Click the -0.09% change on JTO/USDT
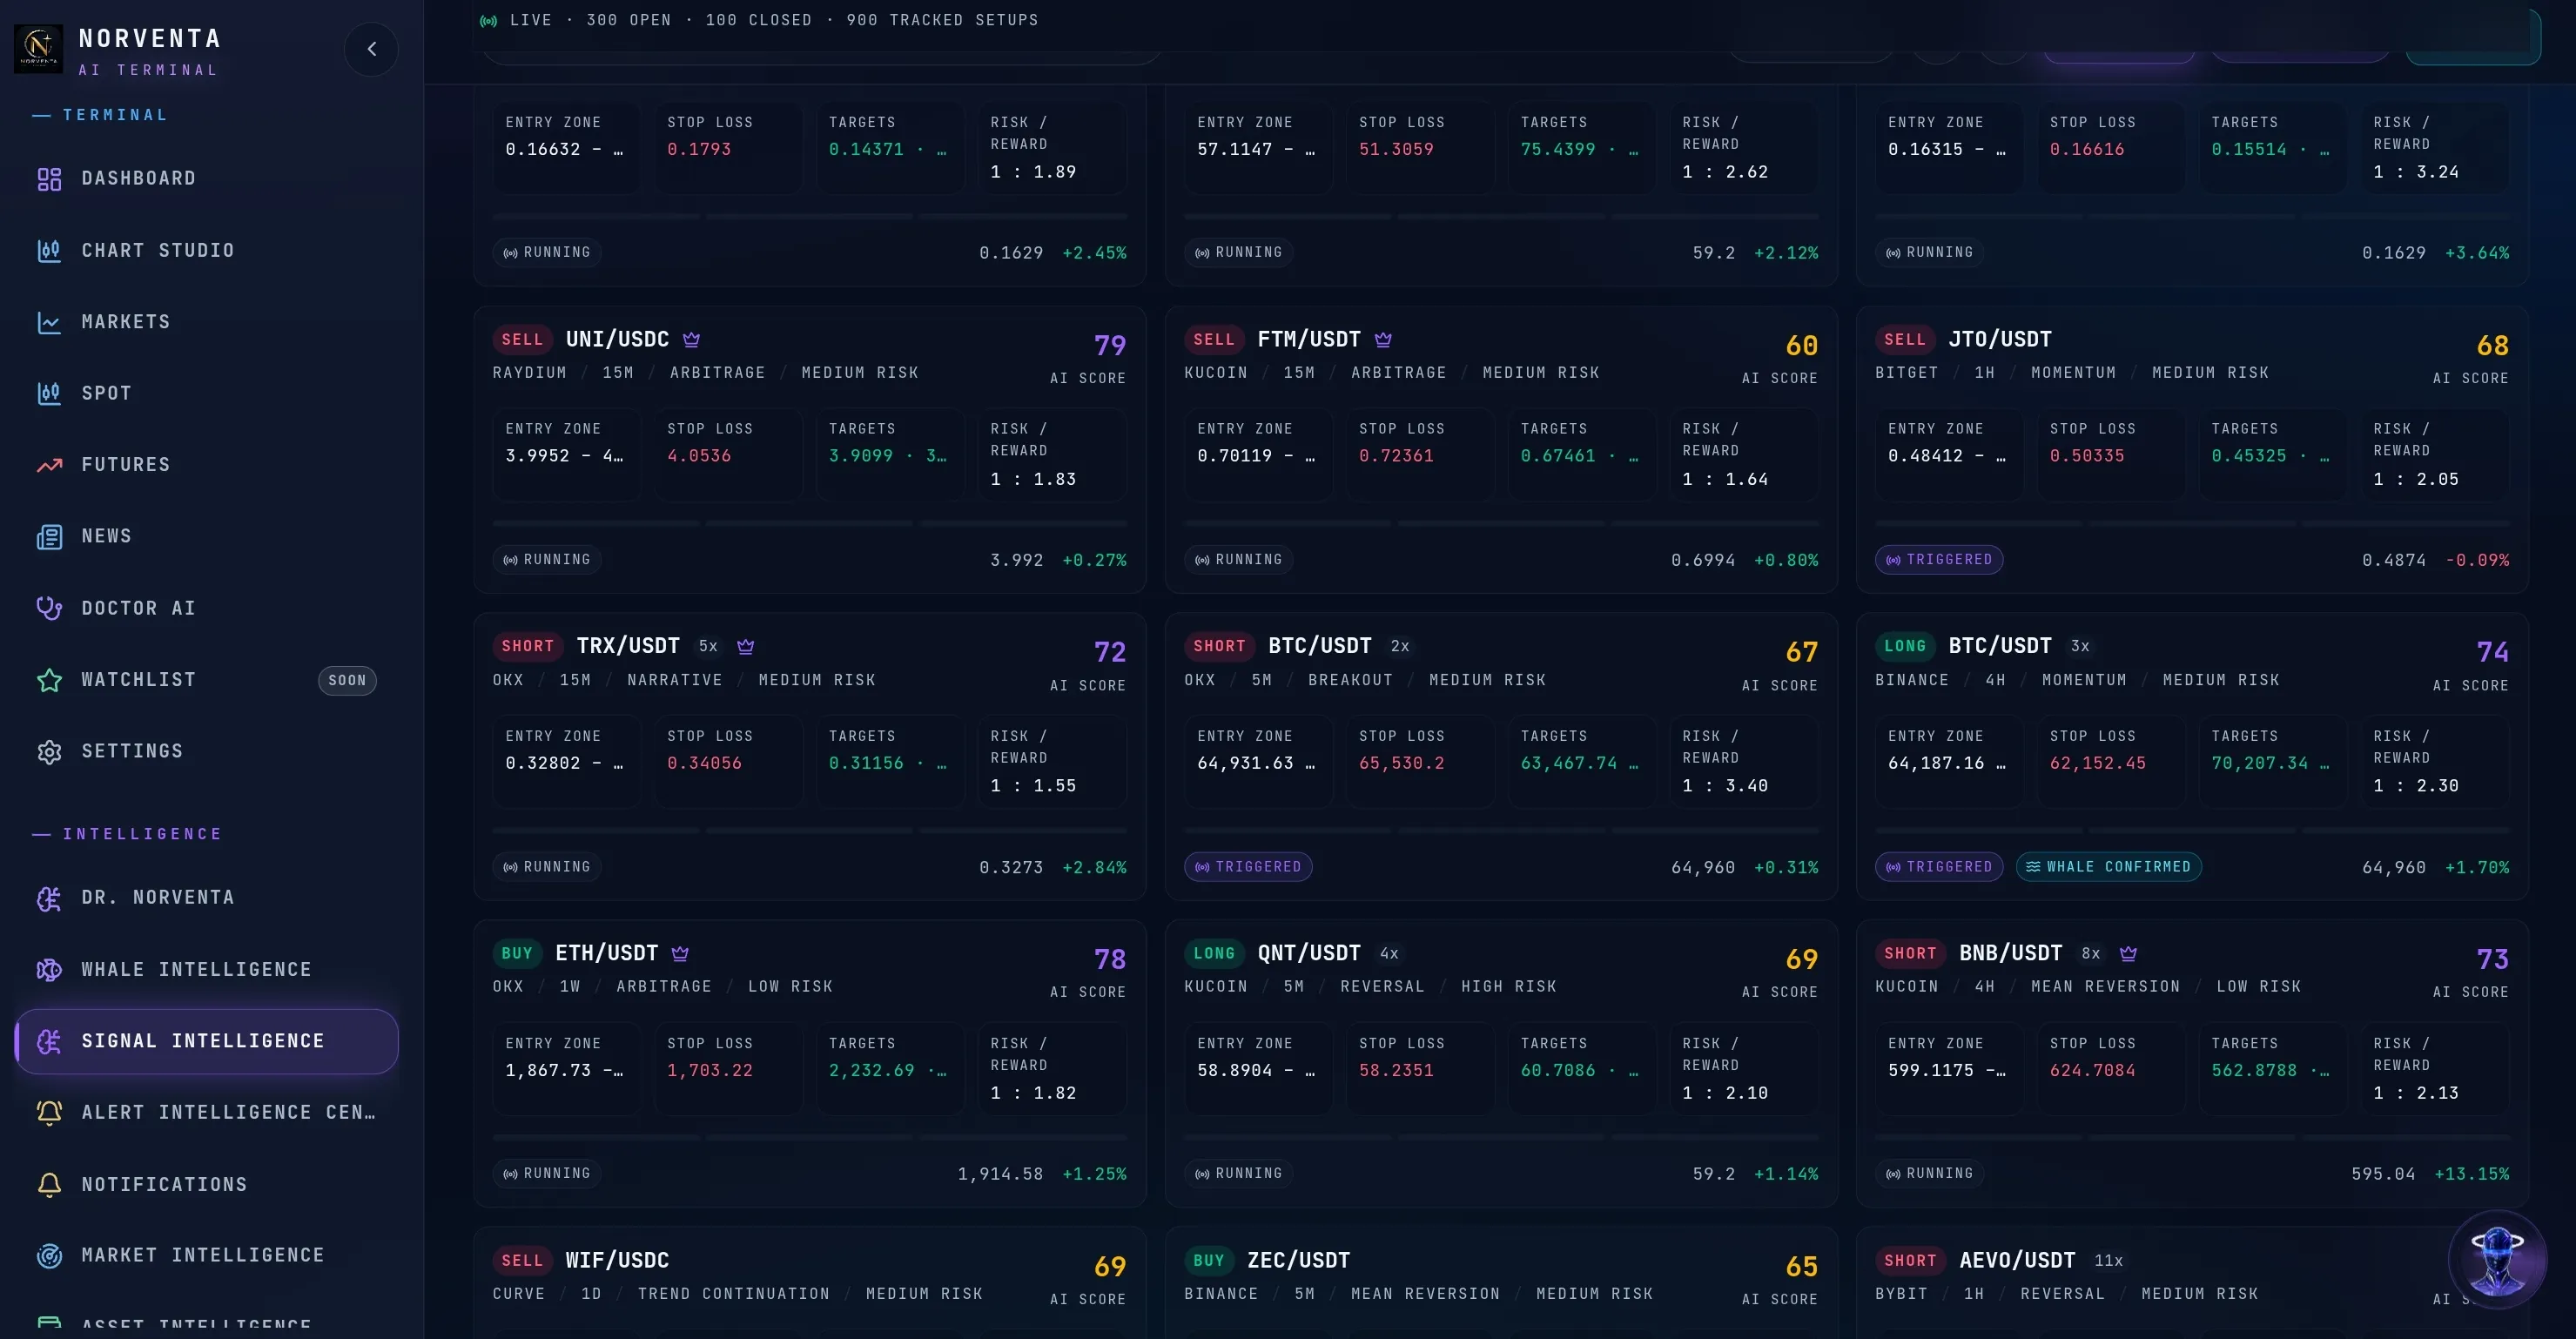Screen dimensions: 2576x1339 click(x=2477, y=560)
